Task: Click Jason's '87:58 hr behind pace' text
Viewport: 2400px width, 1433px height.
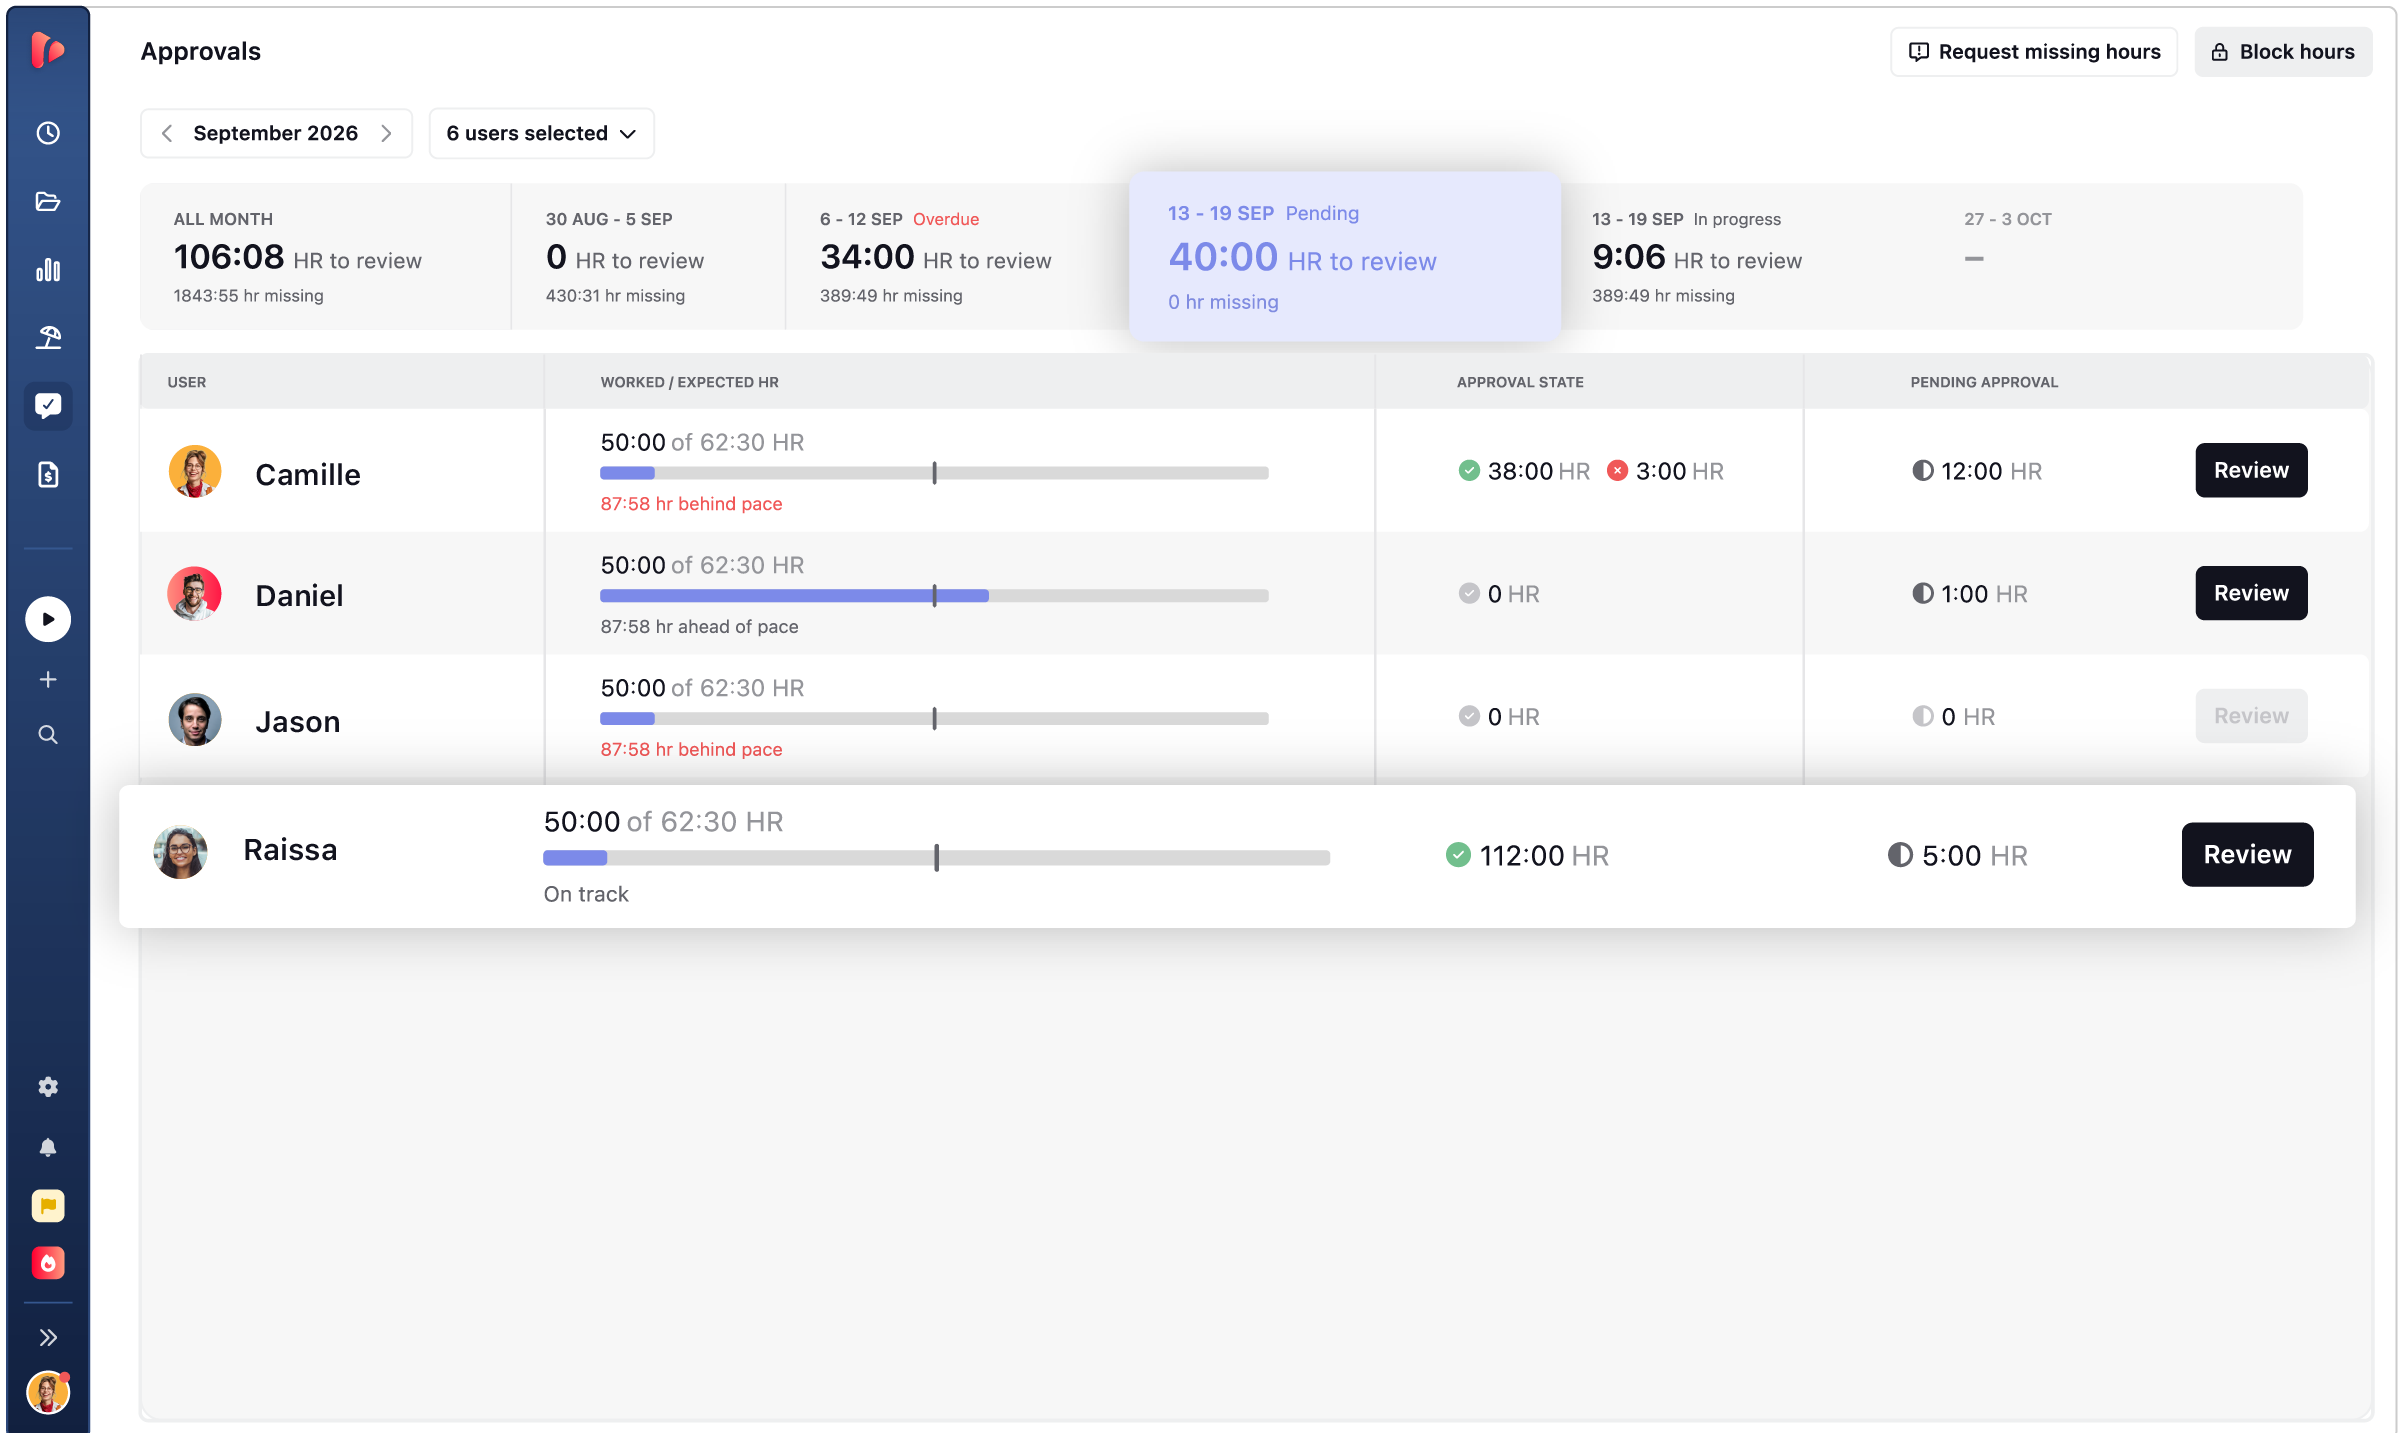Action: tap(691, 749)
